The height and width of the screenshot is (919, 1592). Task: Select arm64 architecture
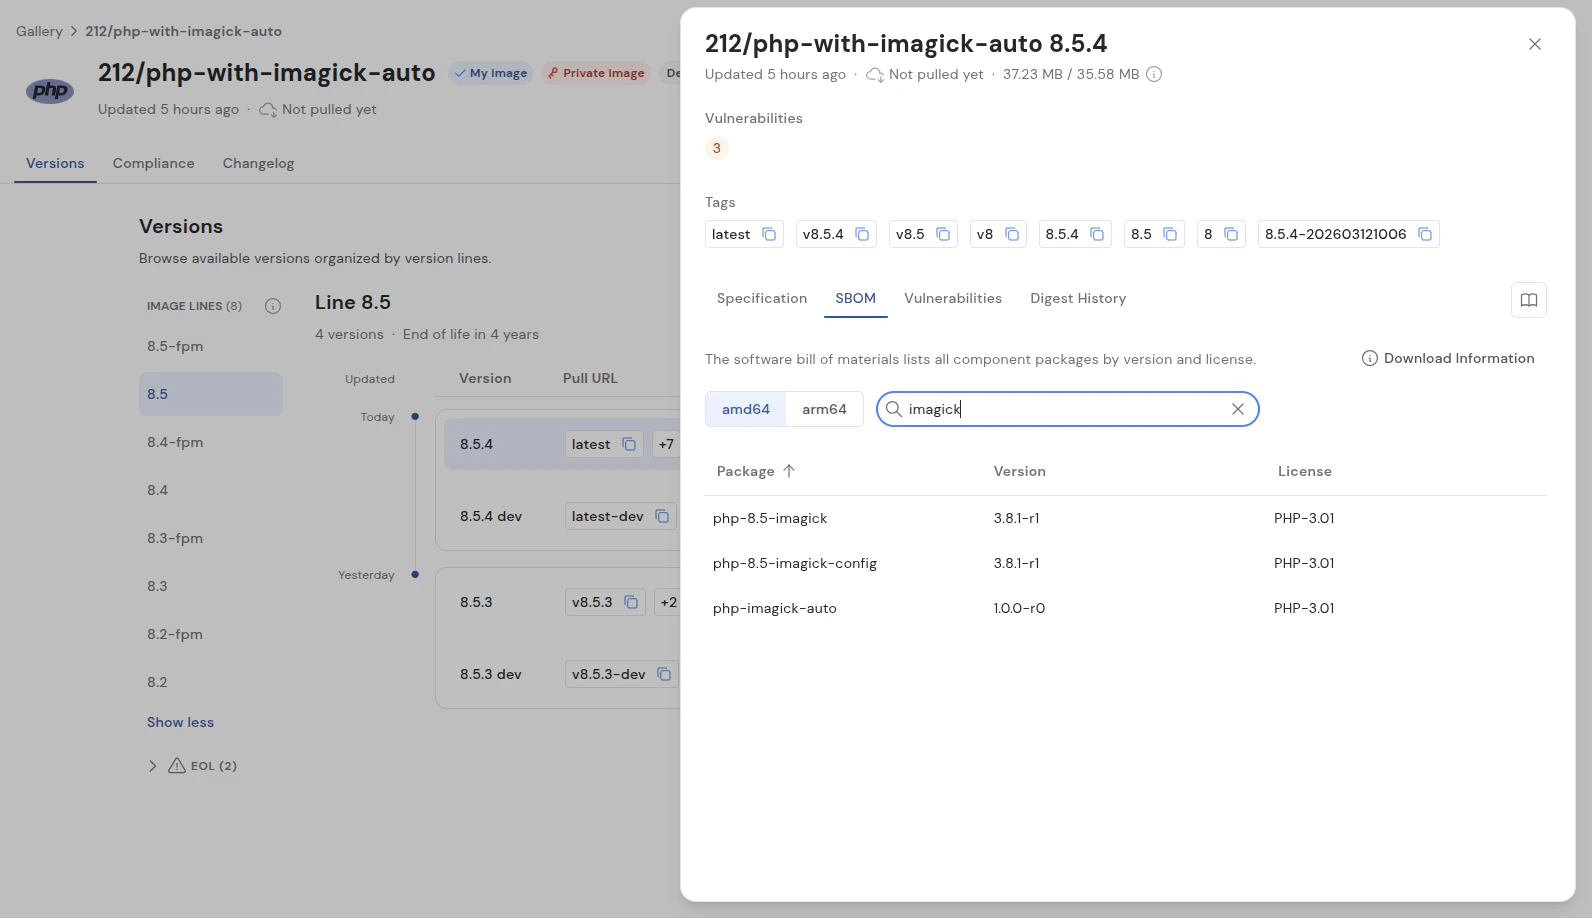[x=824, y=409]
